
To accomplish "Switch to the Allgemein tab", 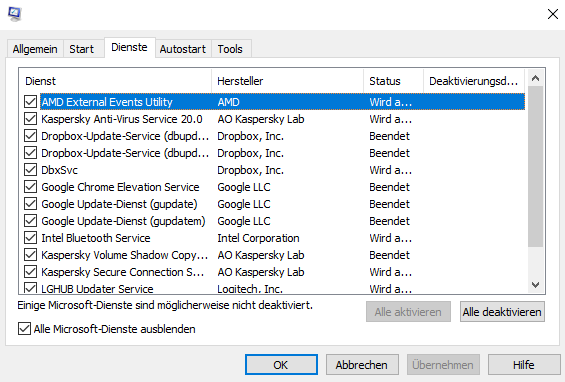I will (x=35, y=49).
